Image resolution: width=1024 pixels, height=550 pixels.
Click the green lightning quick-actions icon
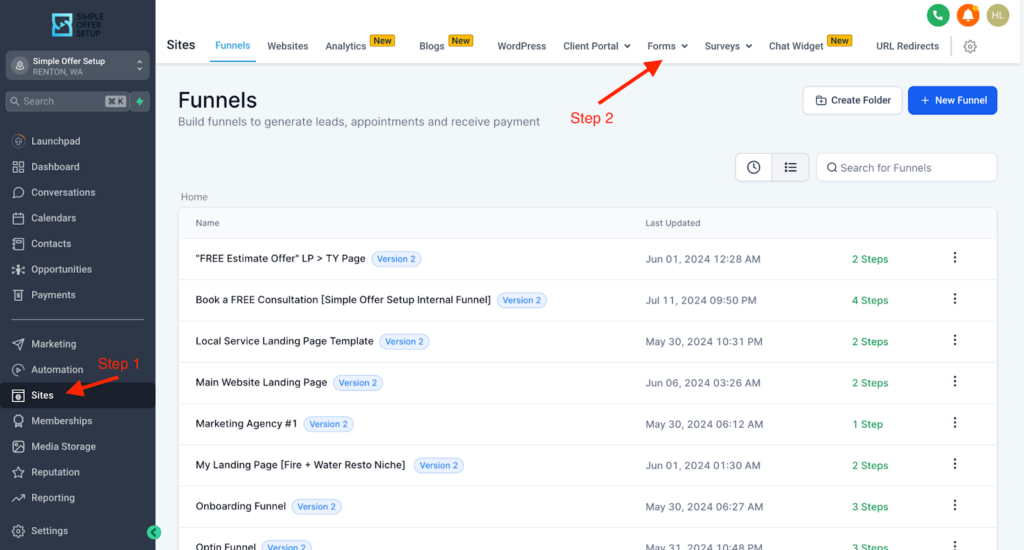(140, 101)
